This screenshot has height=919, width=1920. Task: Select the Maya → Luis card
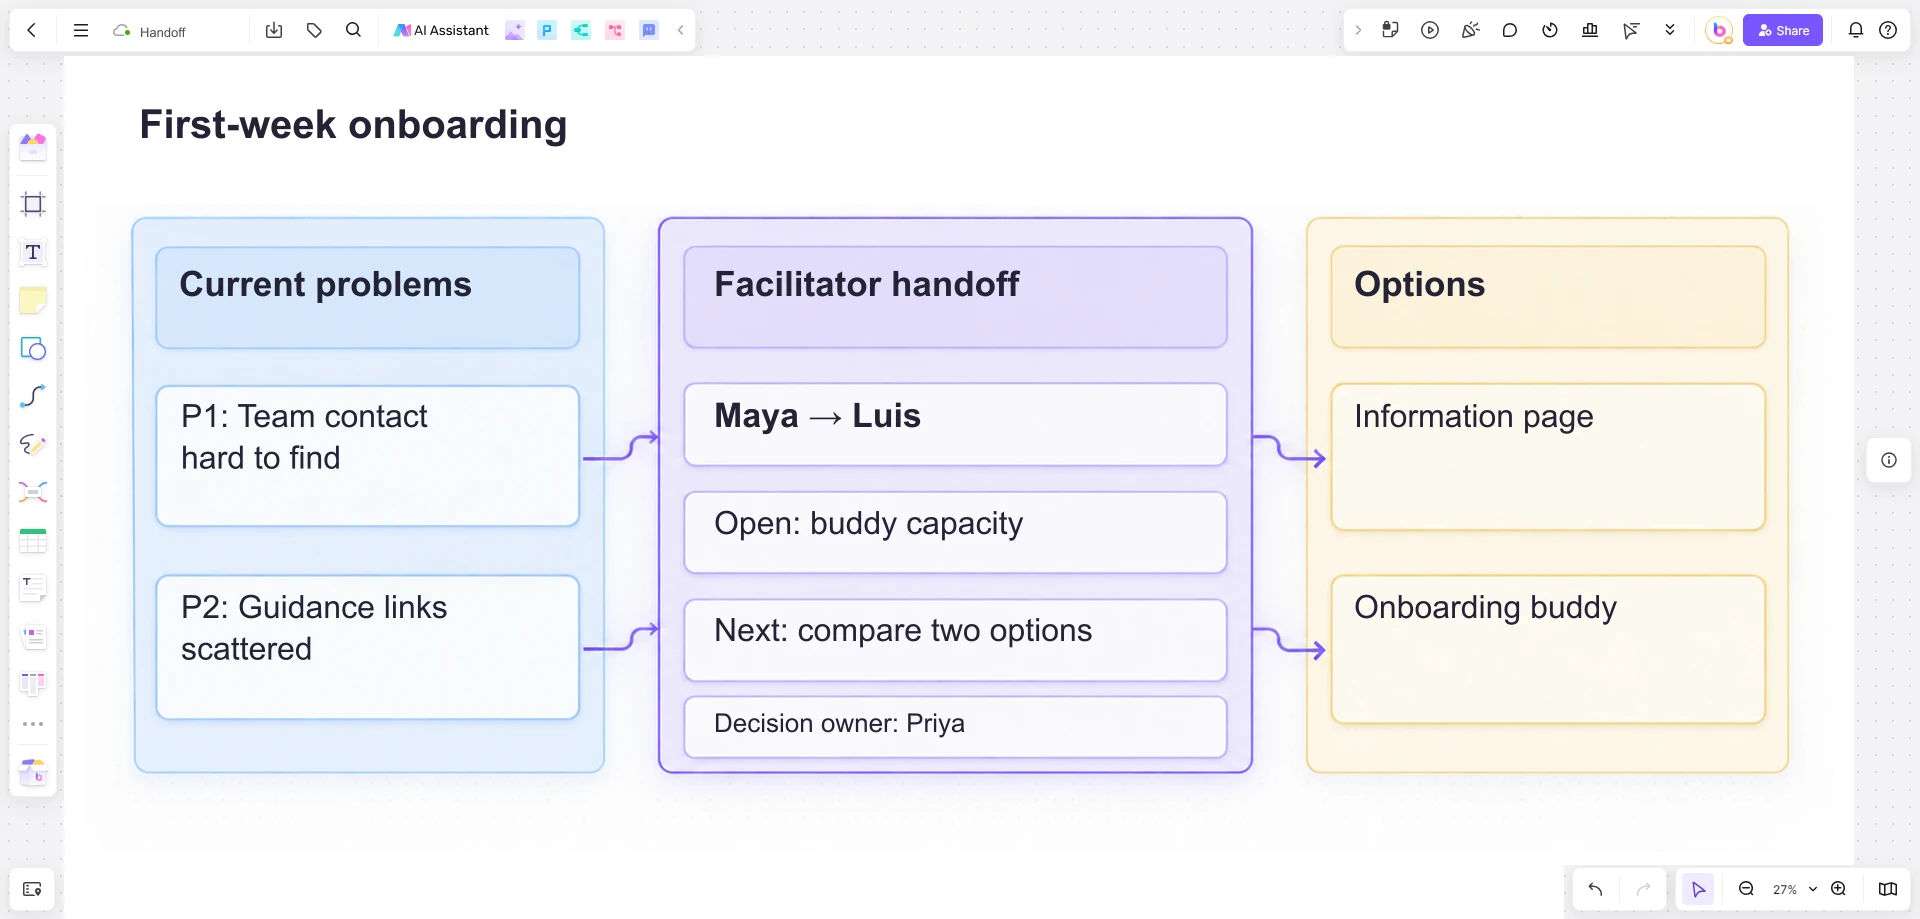coord(955,424)
